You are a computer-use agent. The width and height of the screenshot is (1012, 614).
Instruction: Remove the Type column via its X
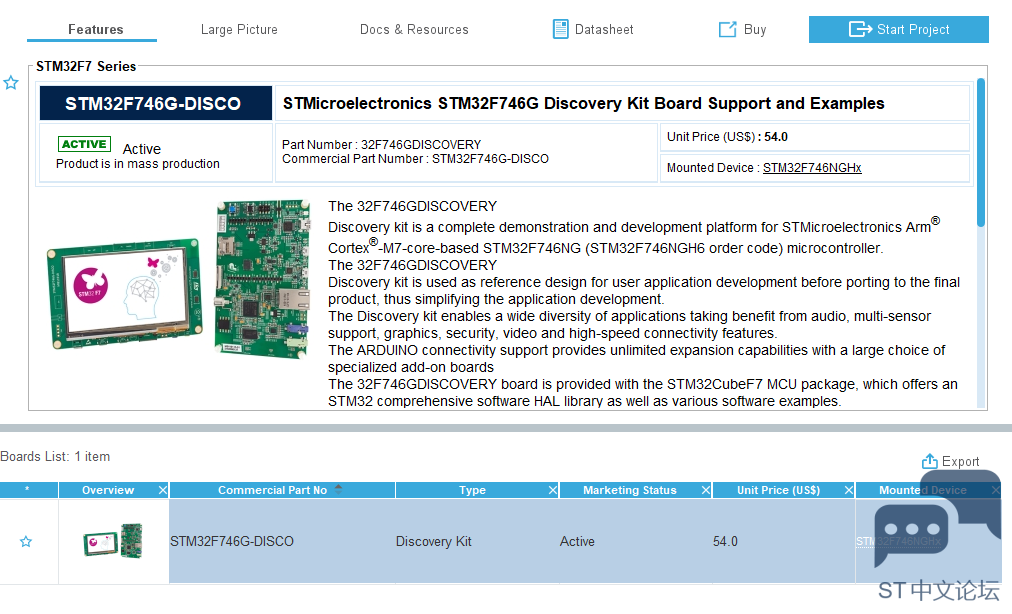[x=552, y=491]
